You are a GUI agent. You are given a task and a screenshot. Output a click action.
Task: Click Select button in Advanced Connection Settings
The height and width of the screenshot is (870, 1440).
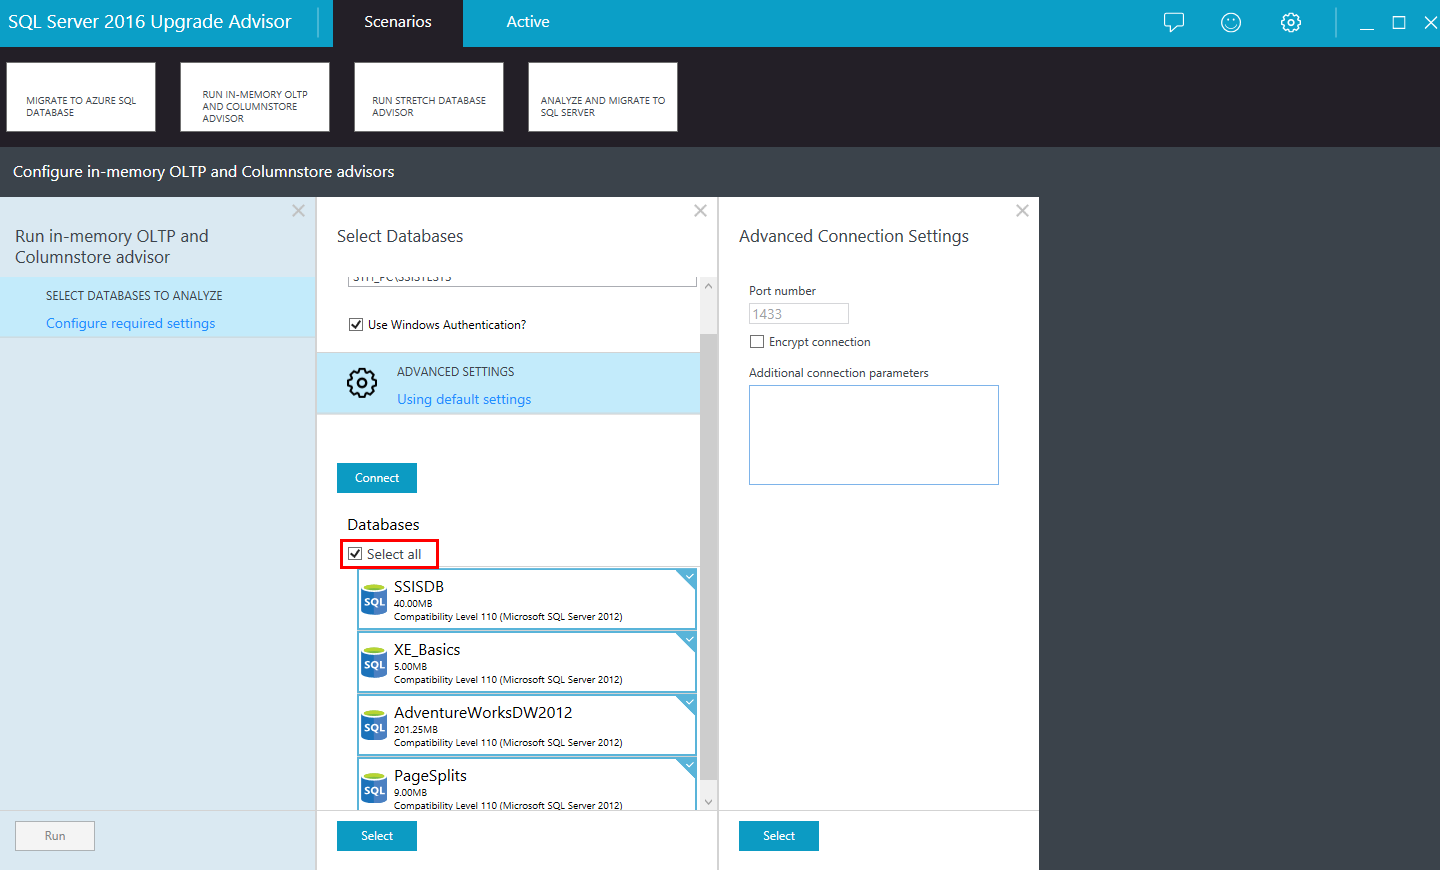[x=779, y=836]
